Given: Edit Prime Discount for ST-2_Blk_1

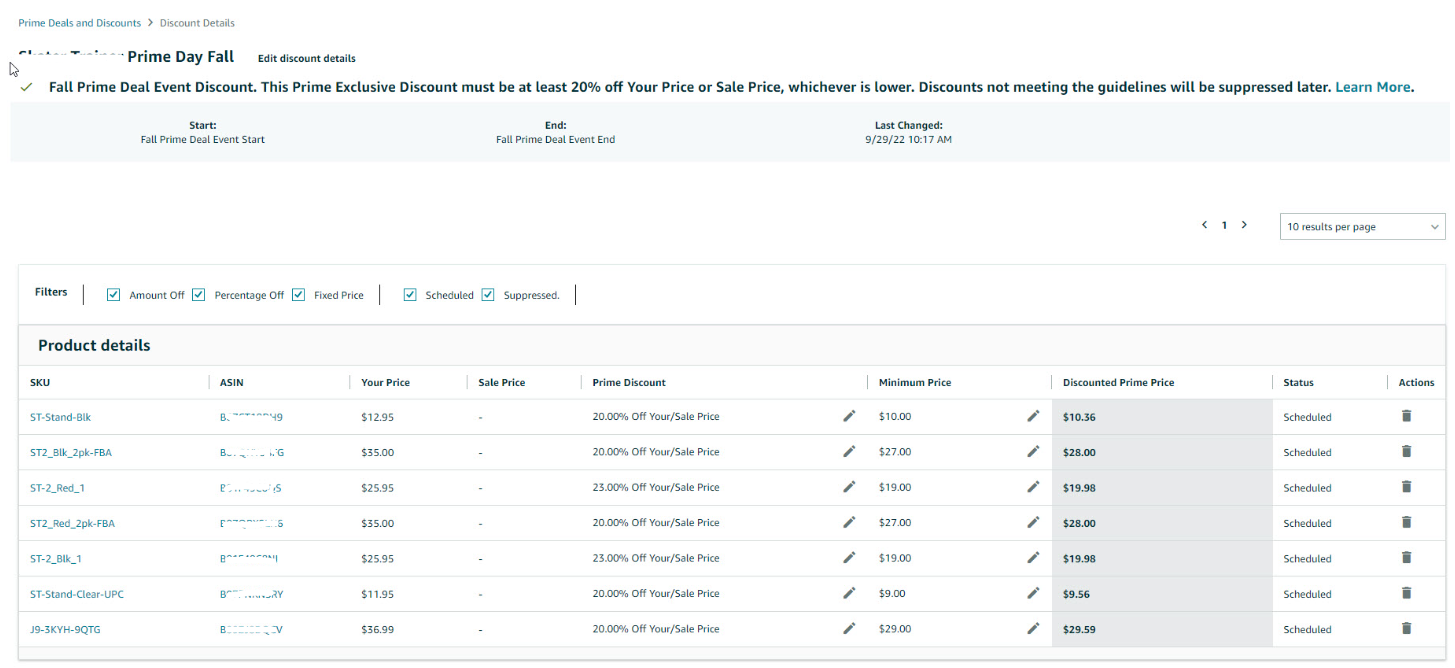Looking at the screenshot, I should 849,558.
